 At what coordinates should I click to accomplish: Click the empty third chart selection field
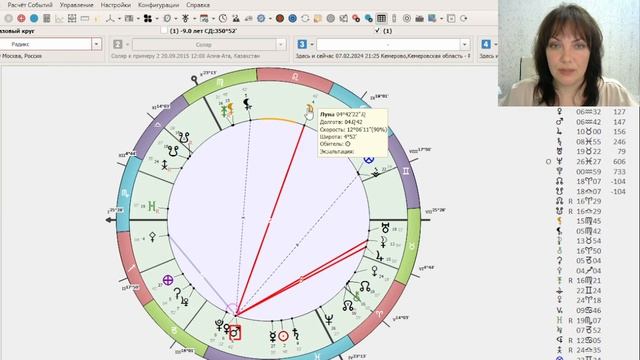pyautogui.click(x=389, y=44)
